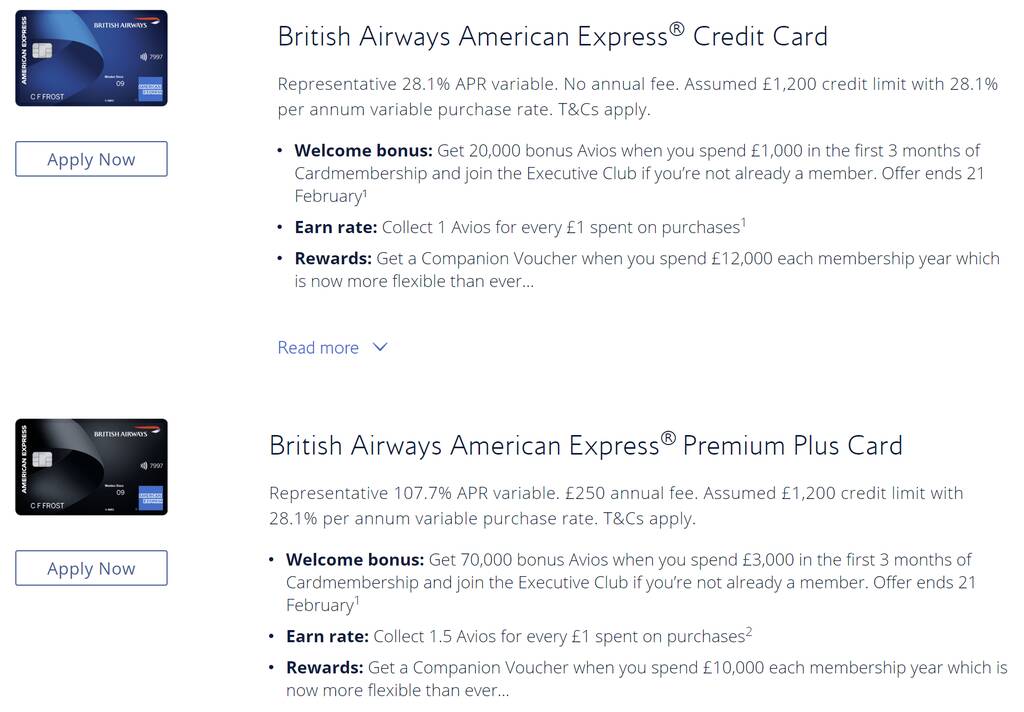This screenshot has width=1024, height=712.
Task: Open footnote 1 after Premium Plus welcome bonus
Action: tap(357, 600)
